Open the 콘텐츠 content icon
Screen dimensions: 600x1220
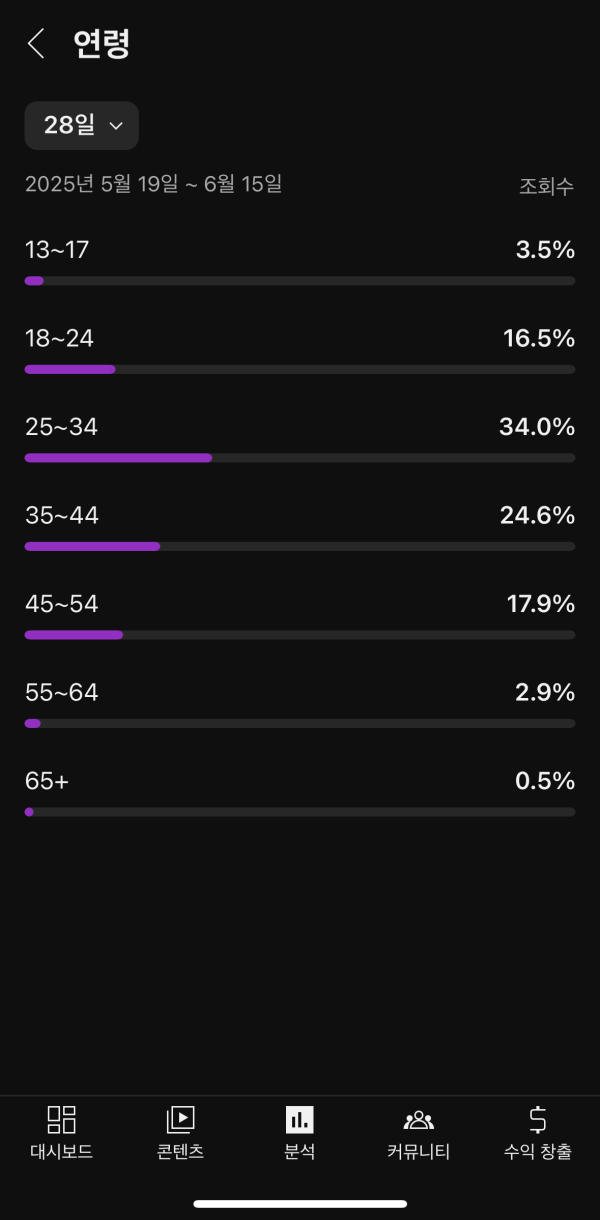[180, 1119]
